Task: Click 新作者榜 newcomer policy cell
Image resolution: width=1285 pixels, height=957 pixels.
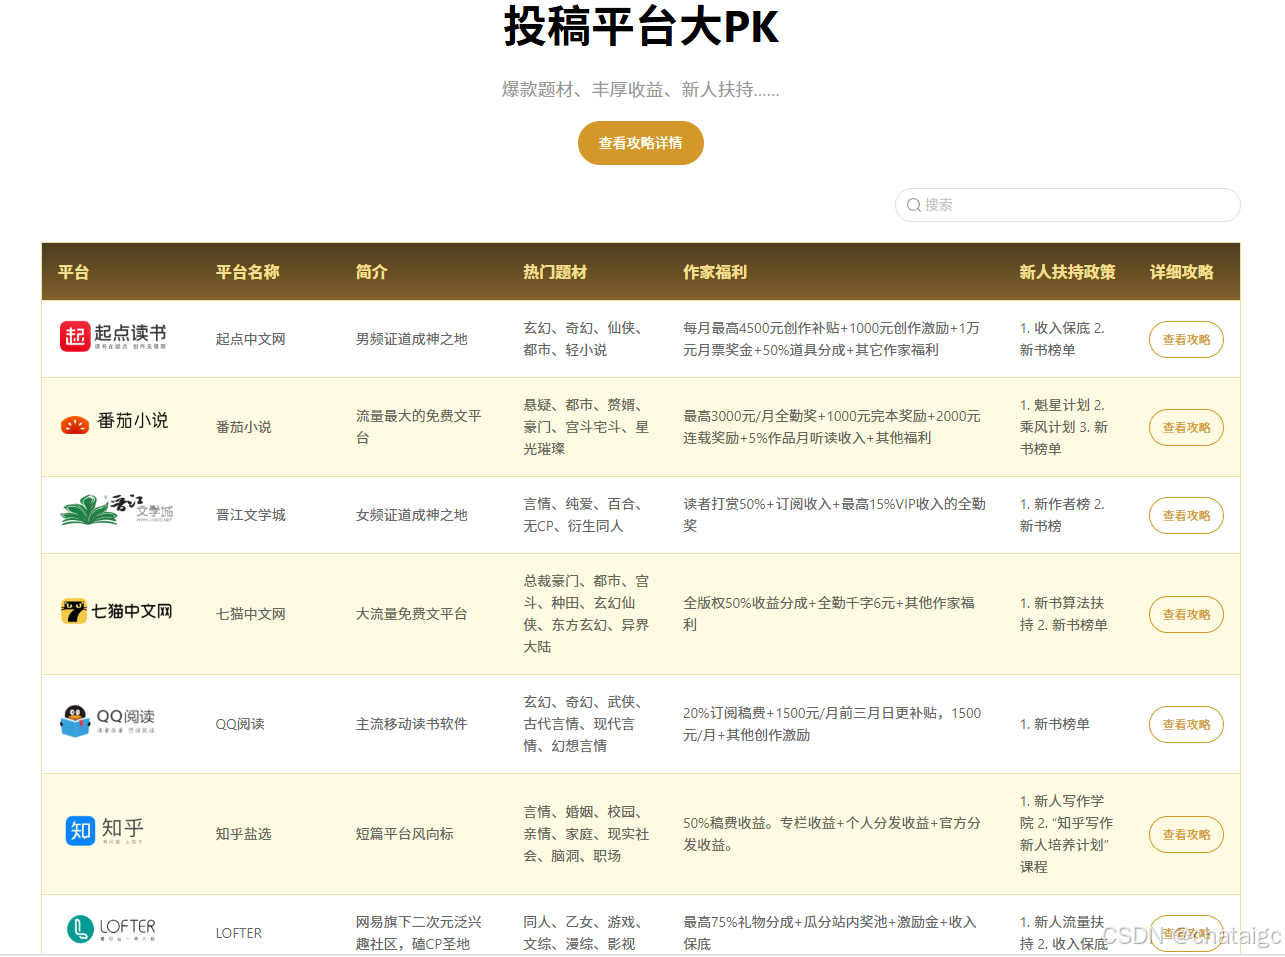Action: [1062, 515]
